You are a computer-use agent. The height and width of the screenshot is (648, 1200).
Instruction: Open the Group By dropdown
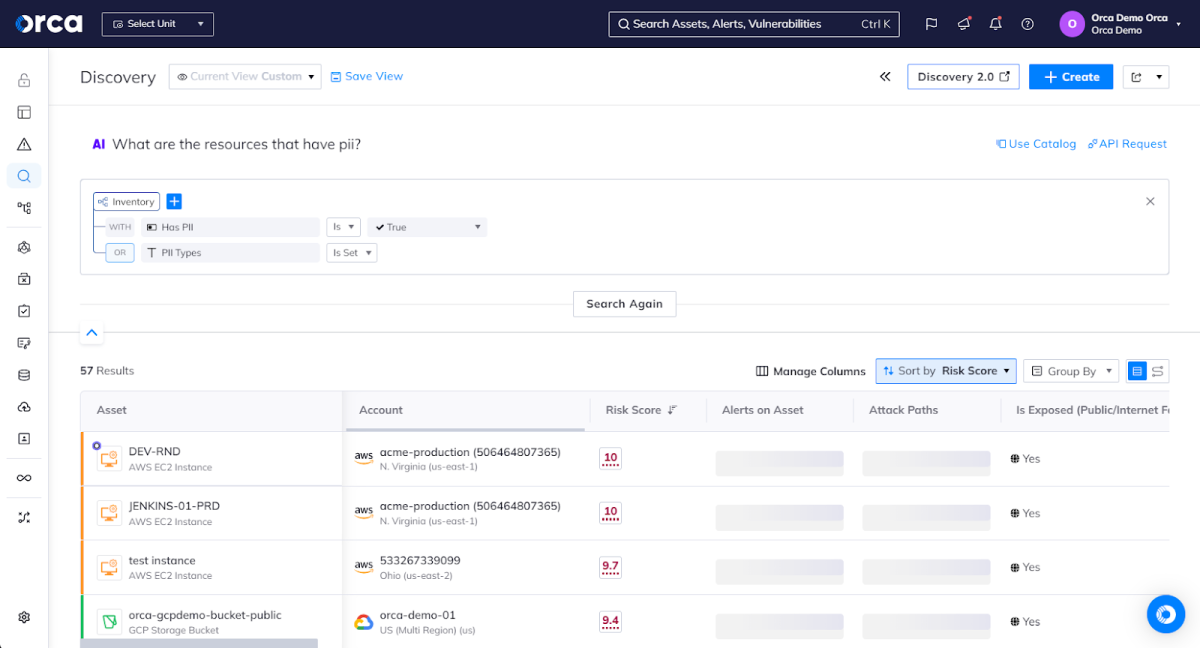click(1071, 371)
